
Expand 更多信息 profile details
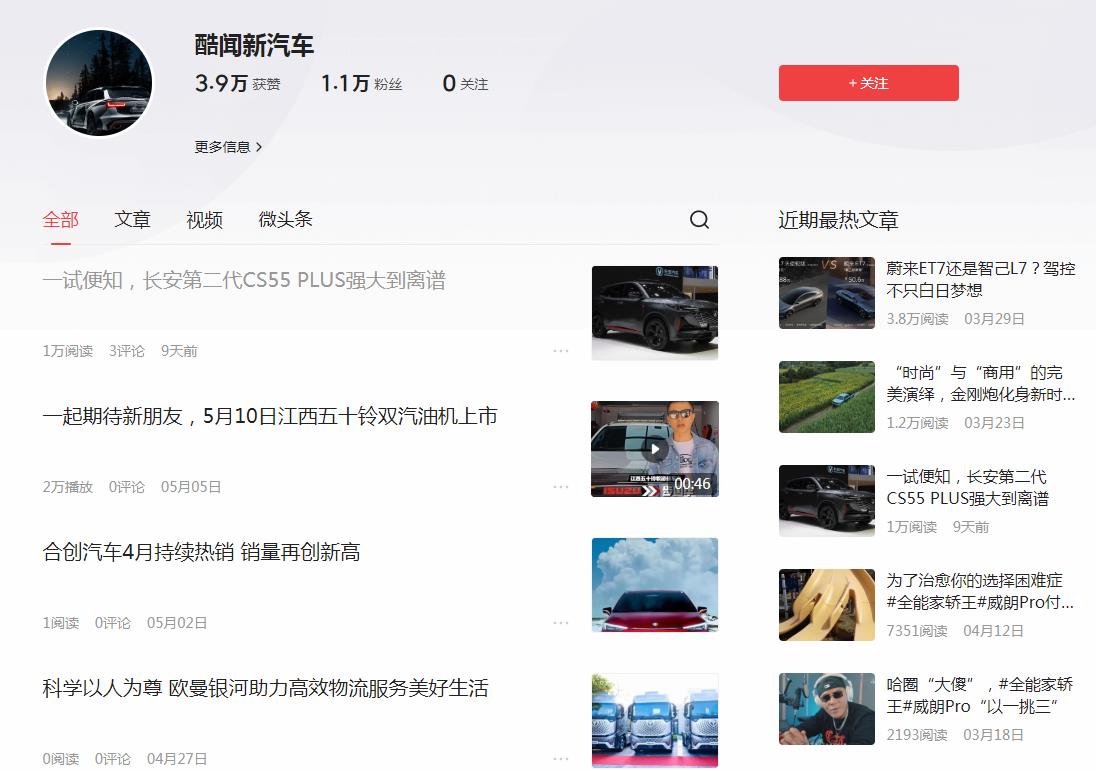228,147
